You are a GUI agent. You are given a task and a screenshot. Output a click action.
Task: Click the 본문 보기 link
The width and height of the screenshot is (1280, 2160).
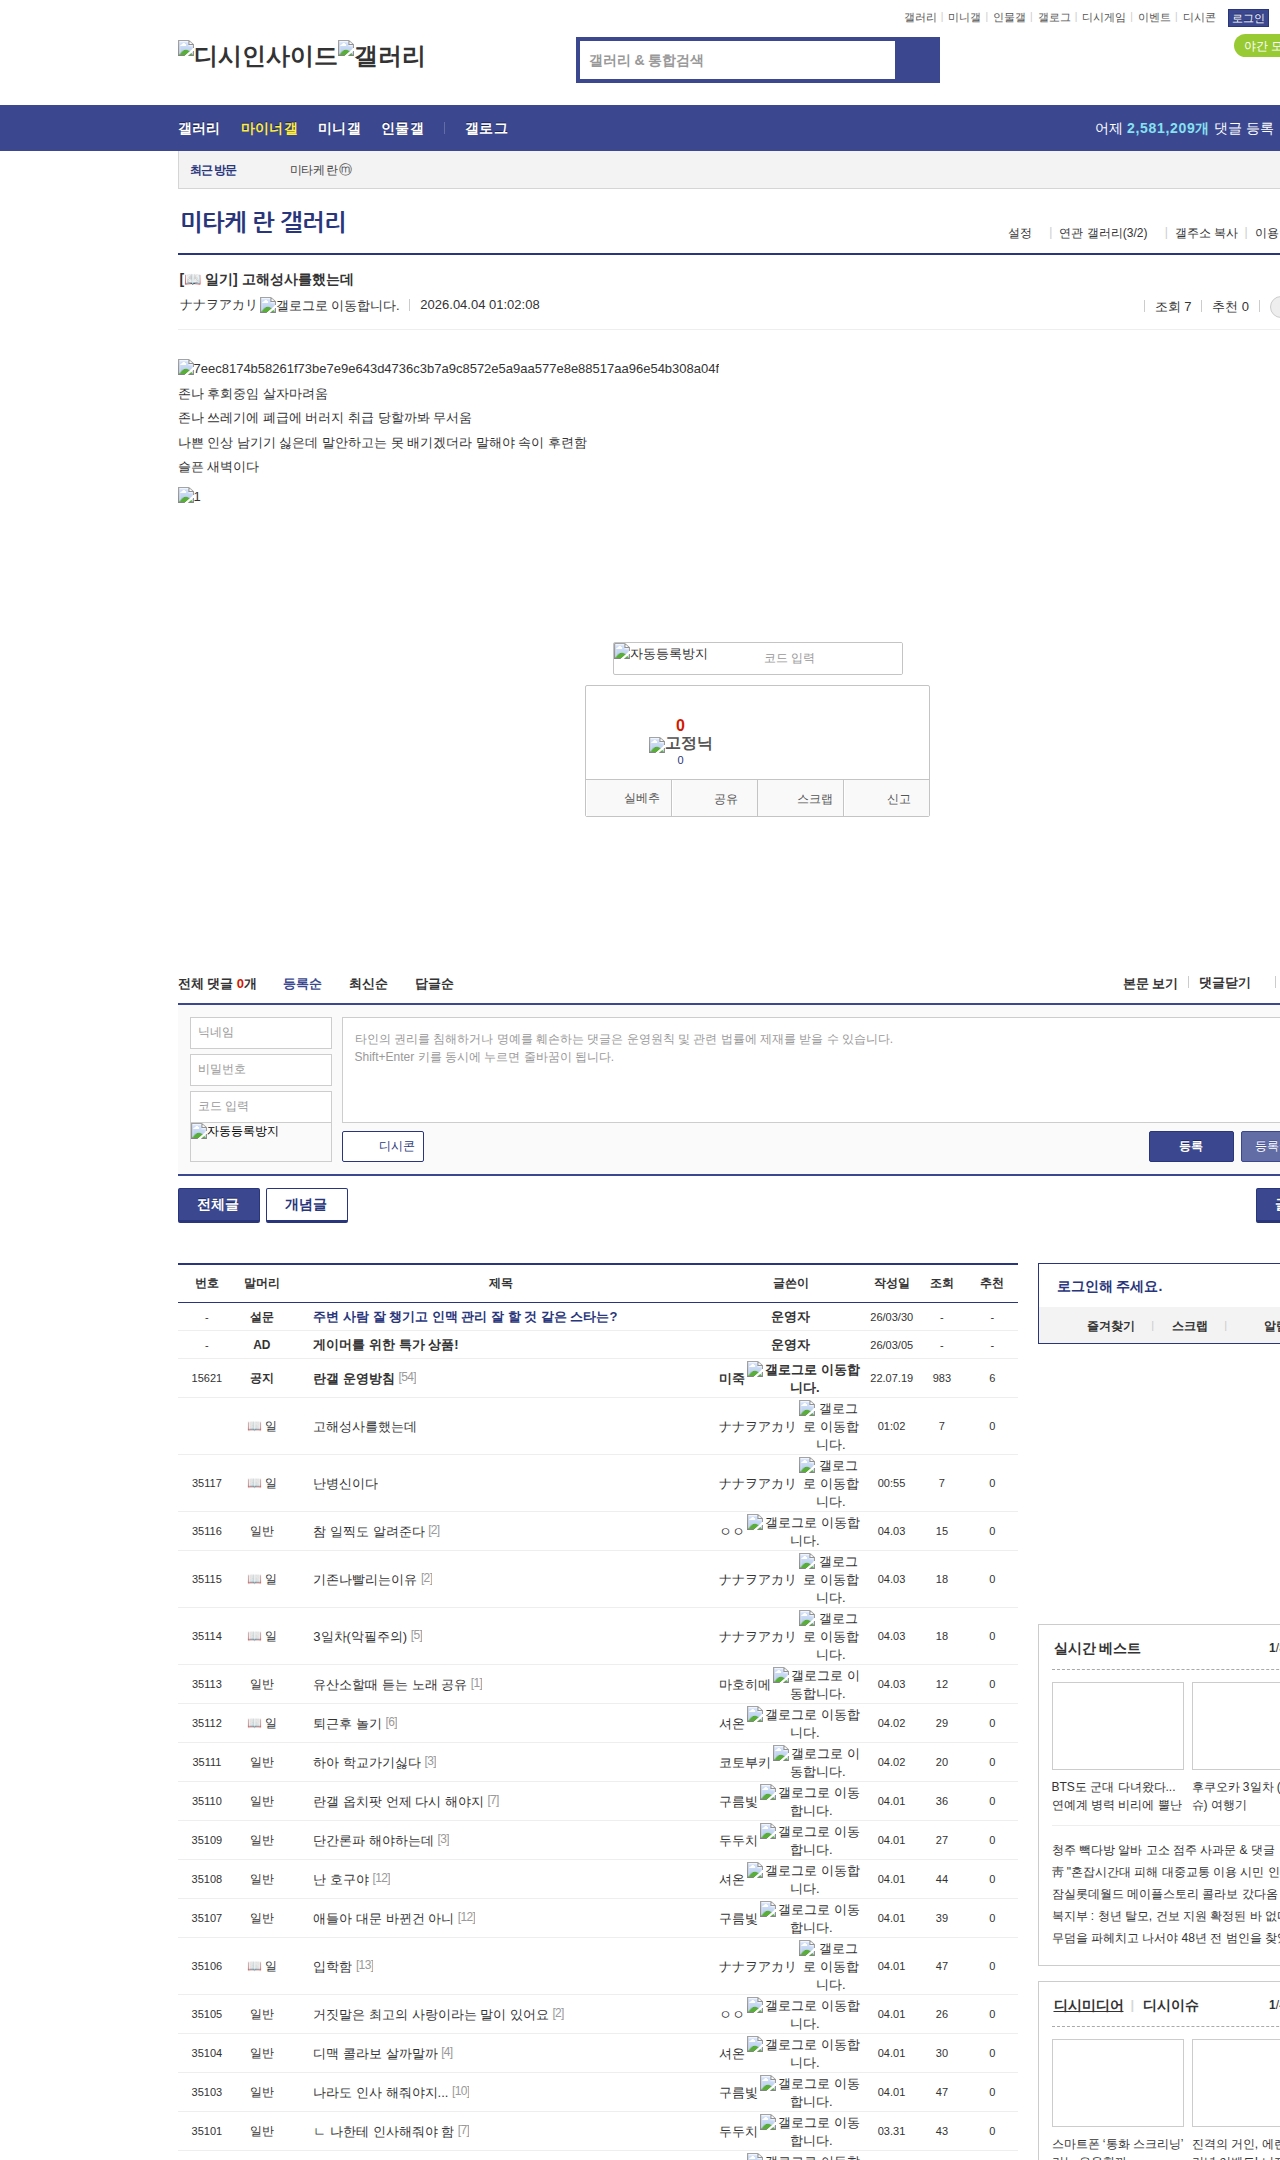pyautogui.click(x=1150, y=983)
